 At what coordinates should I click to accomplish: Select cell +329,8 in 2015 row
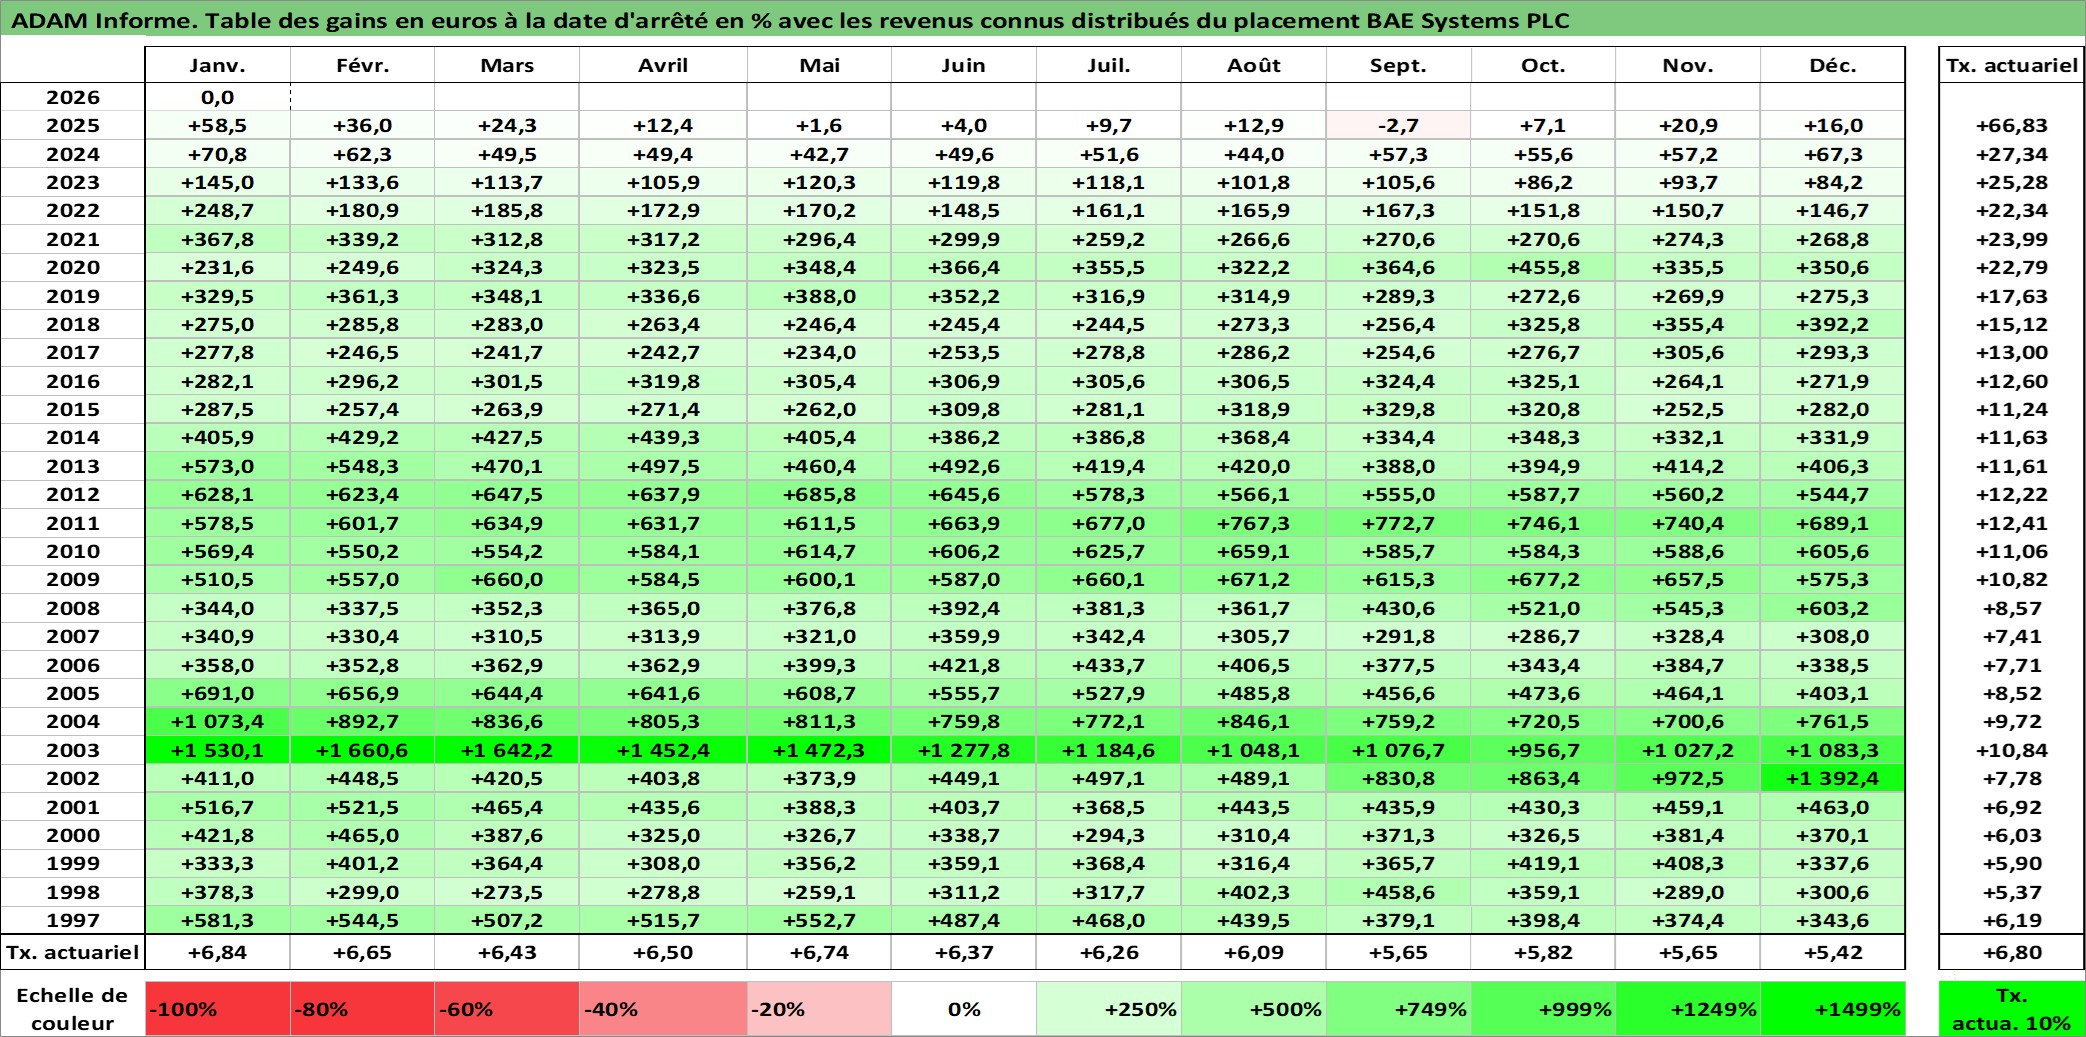[x=1398, y=409]
